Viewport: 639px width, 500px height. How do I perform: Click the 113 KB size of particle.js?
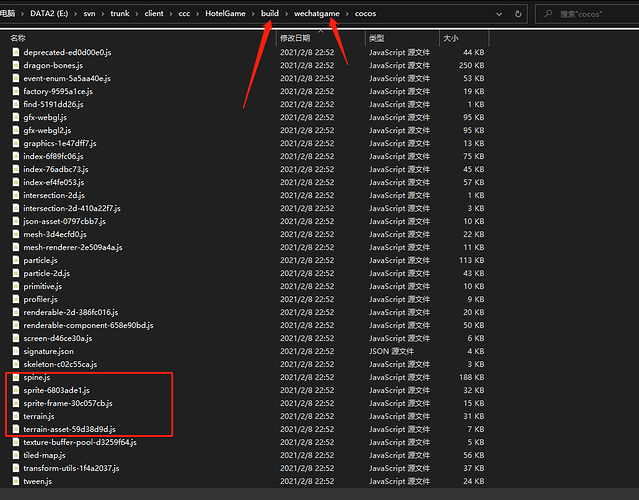coord(472,260)
